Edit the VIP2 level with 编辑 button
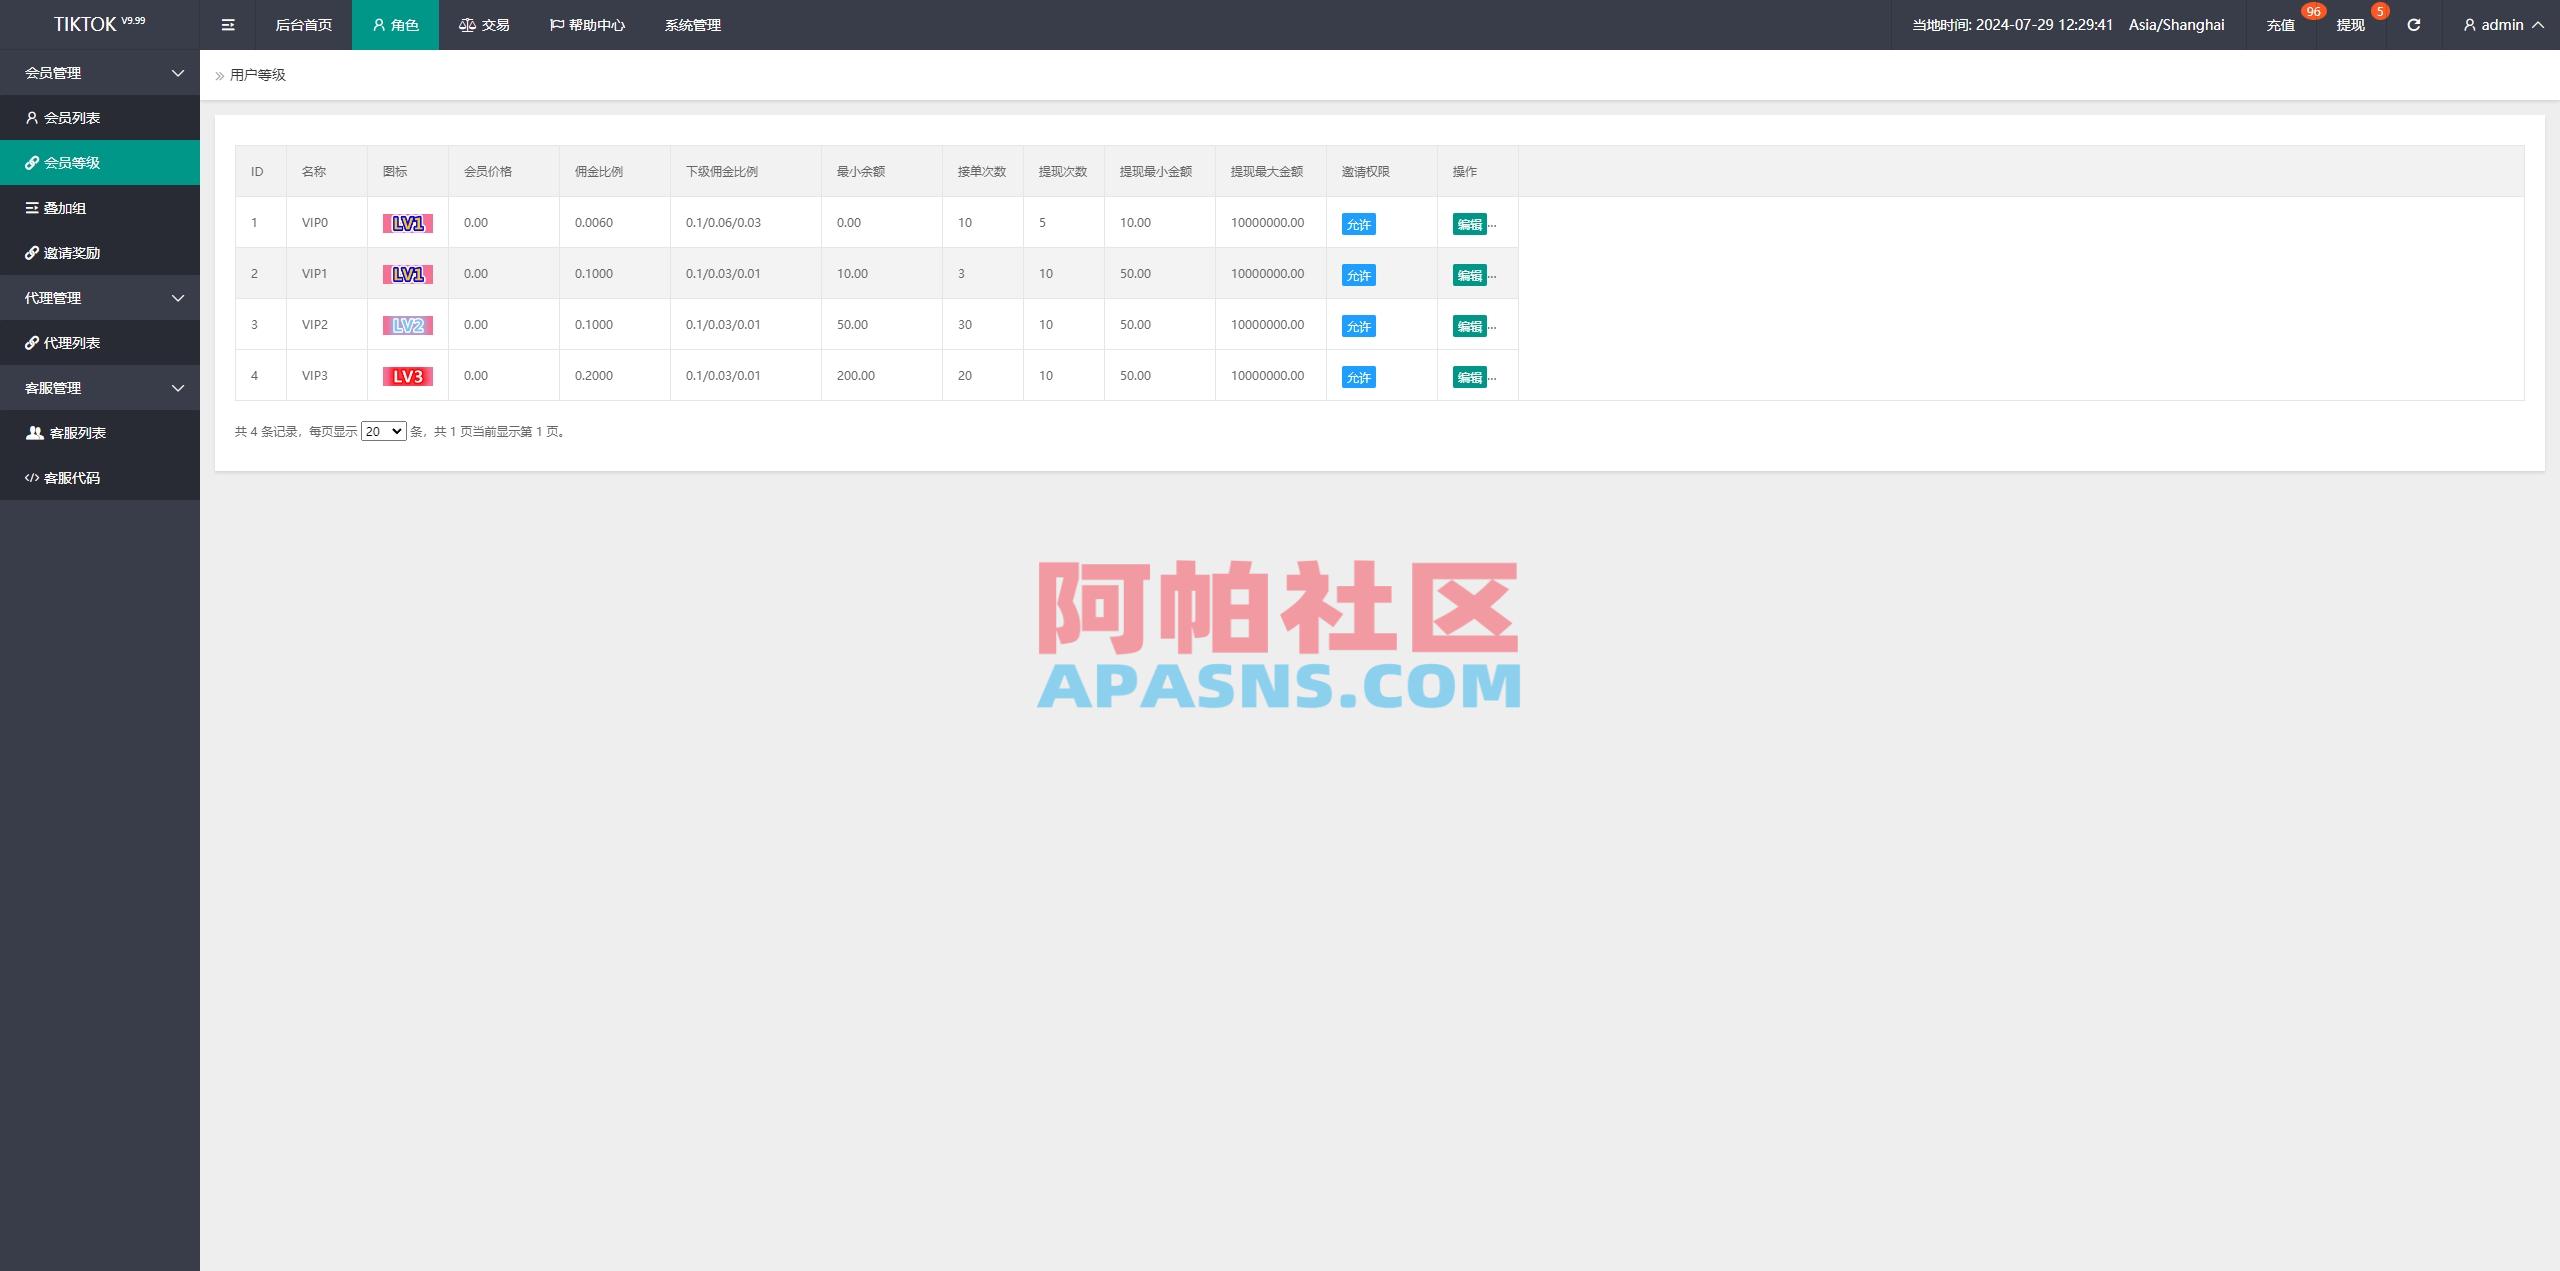Image resolution: width=2560 pixels, height=1271 pixels. pos(1468,325)
